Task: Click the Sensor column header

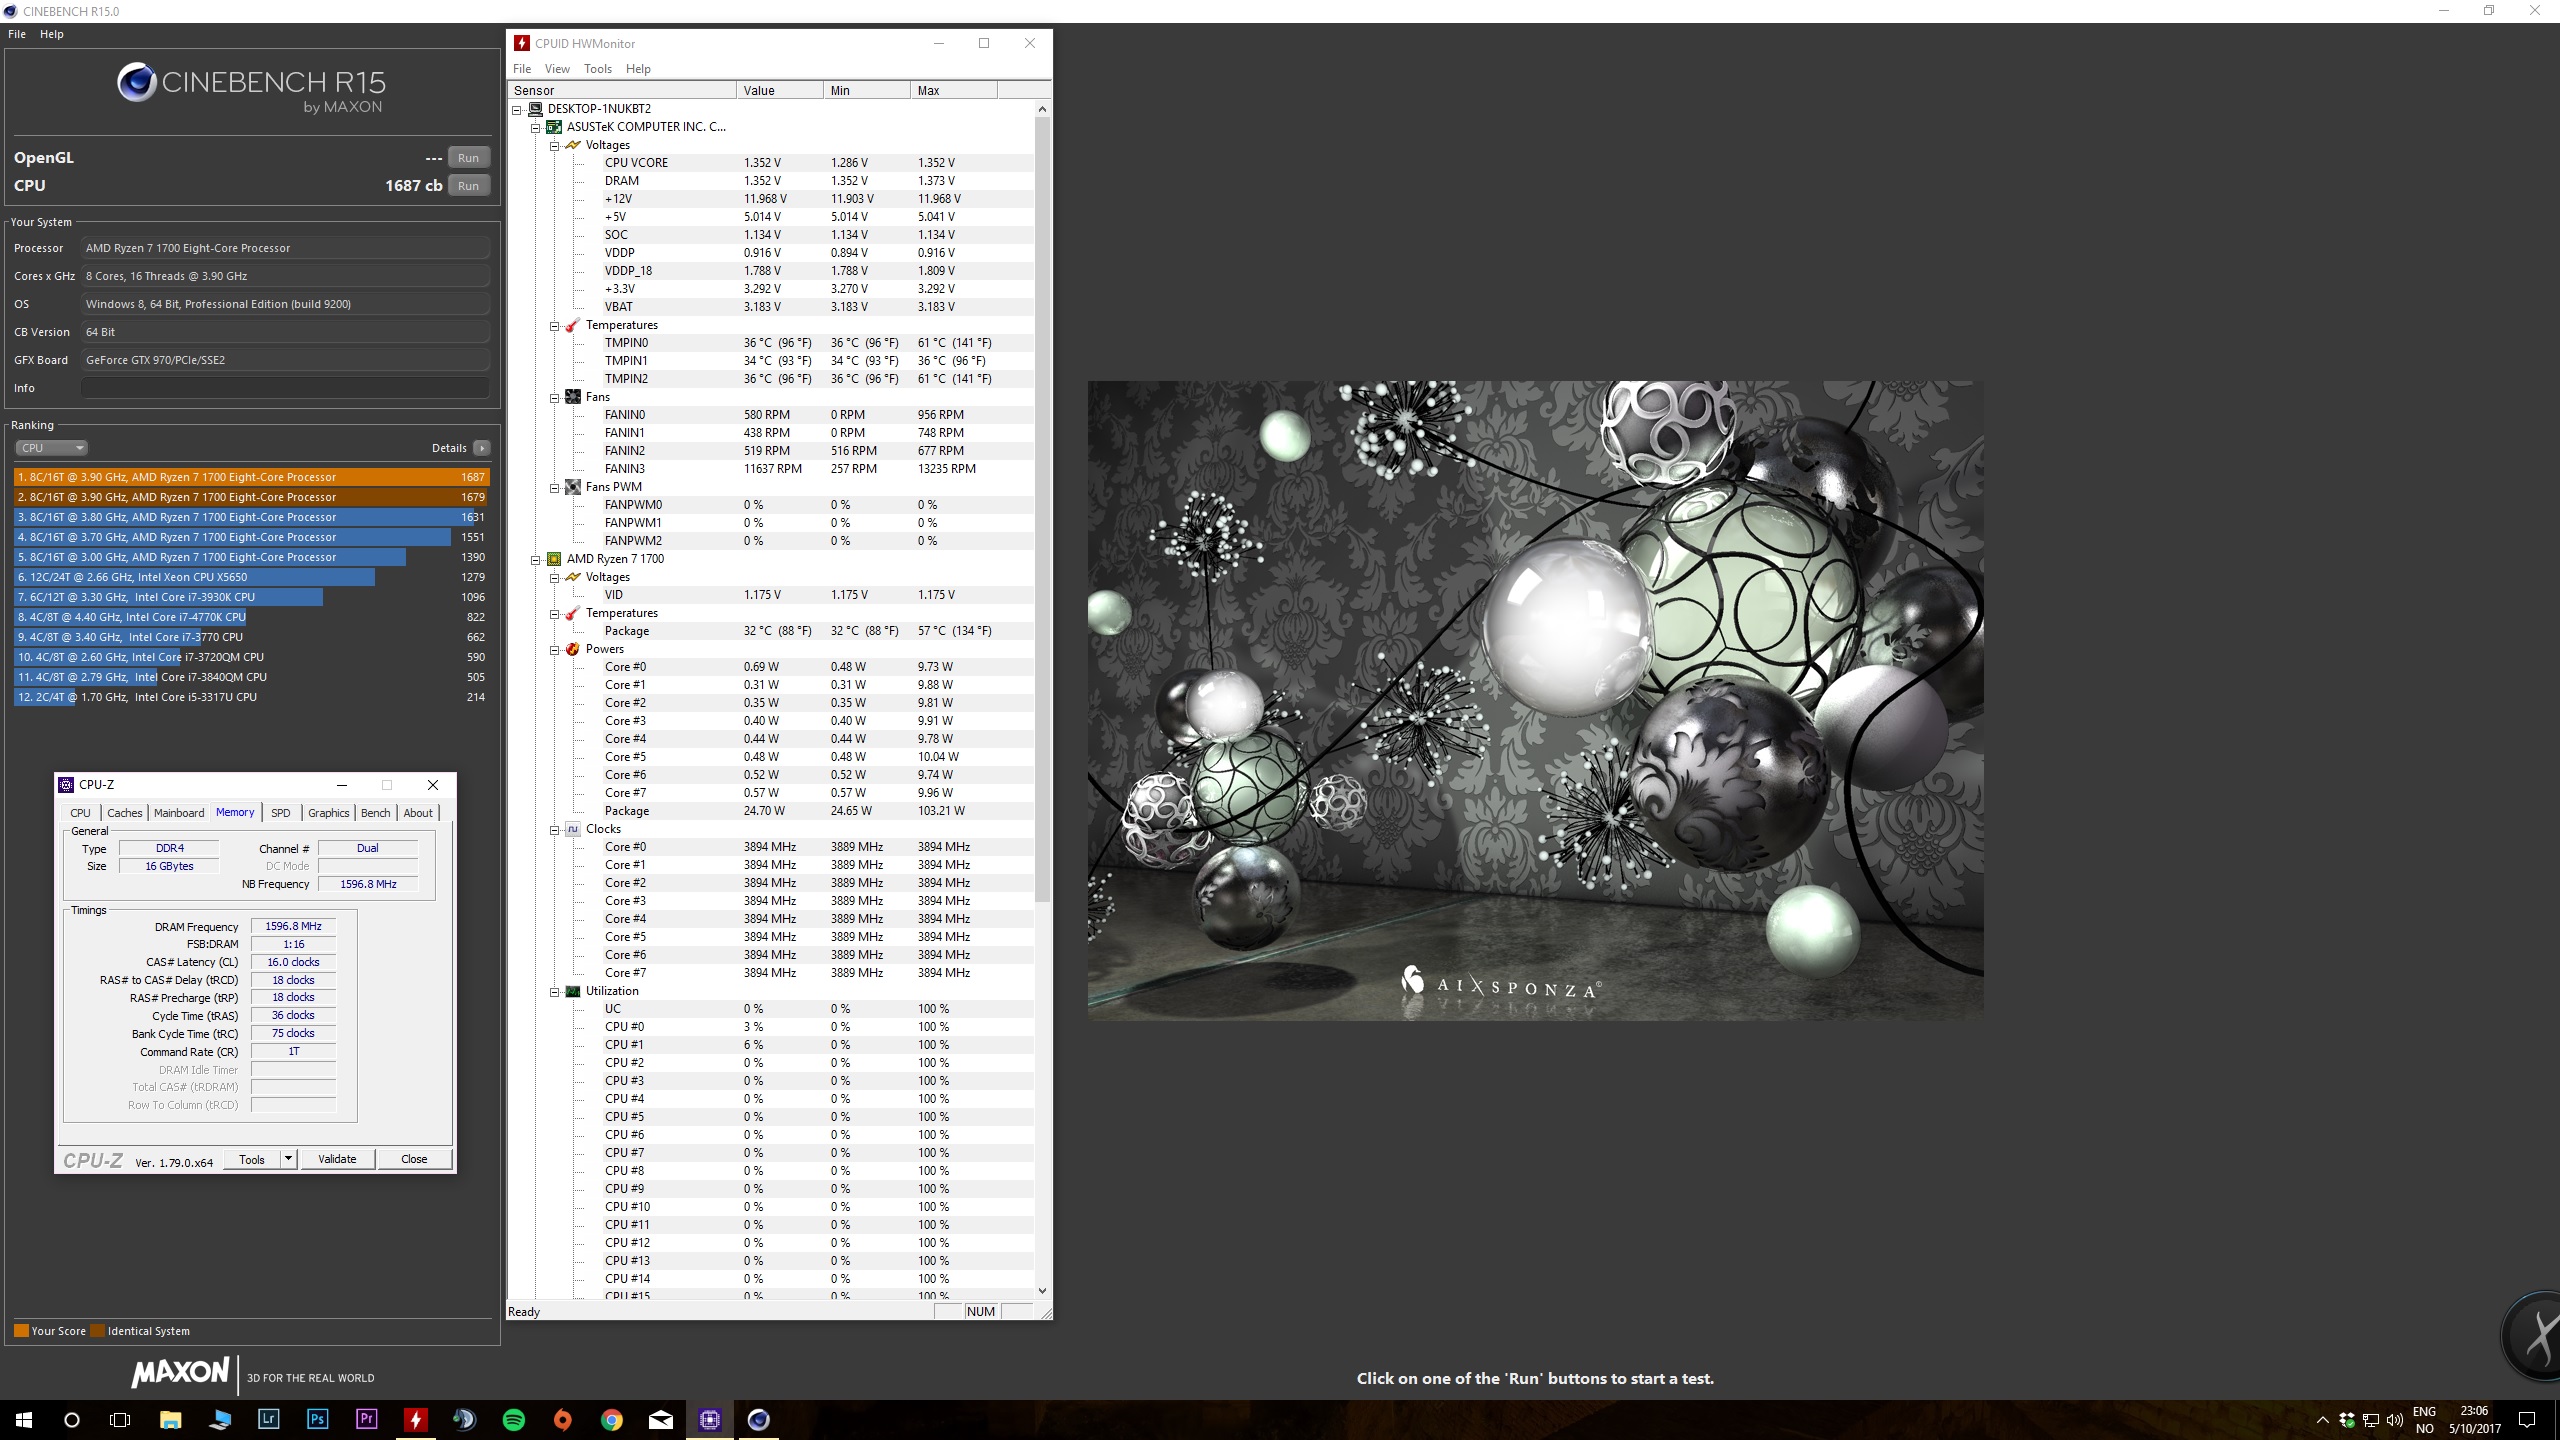Action: [x=622, y=90]
